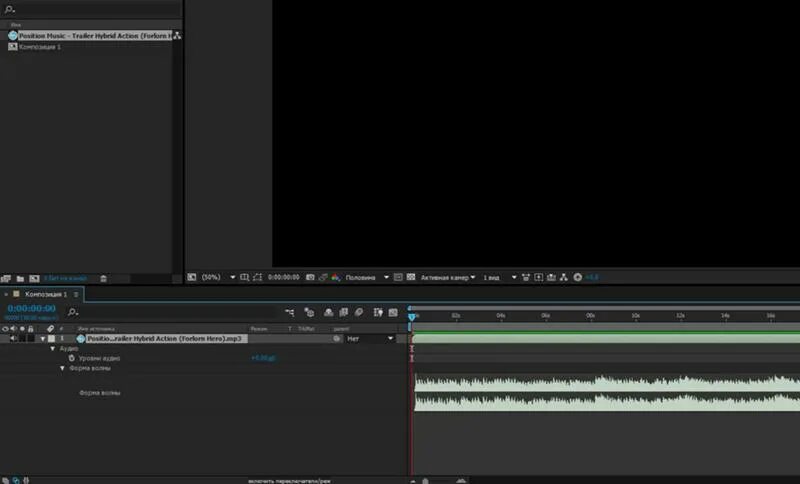Screen dimensions: 800x484
Task: Open the 1 вид view layout dropdown
Action: click(x=499, y=277)
